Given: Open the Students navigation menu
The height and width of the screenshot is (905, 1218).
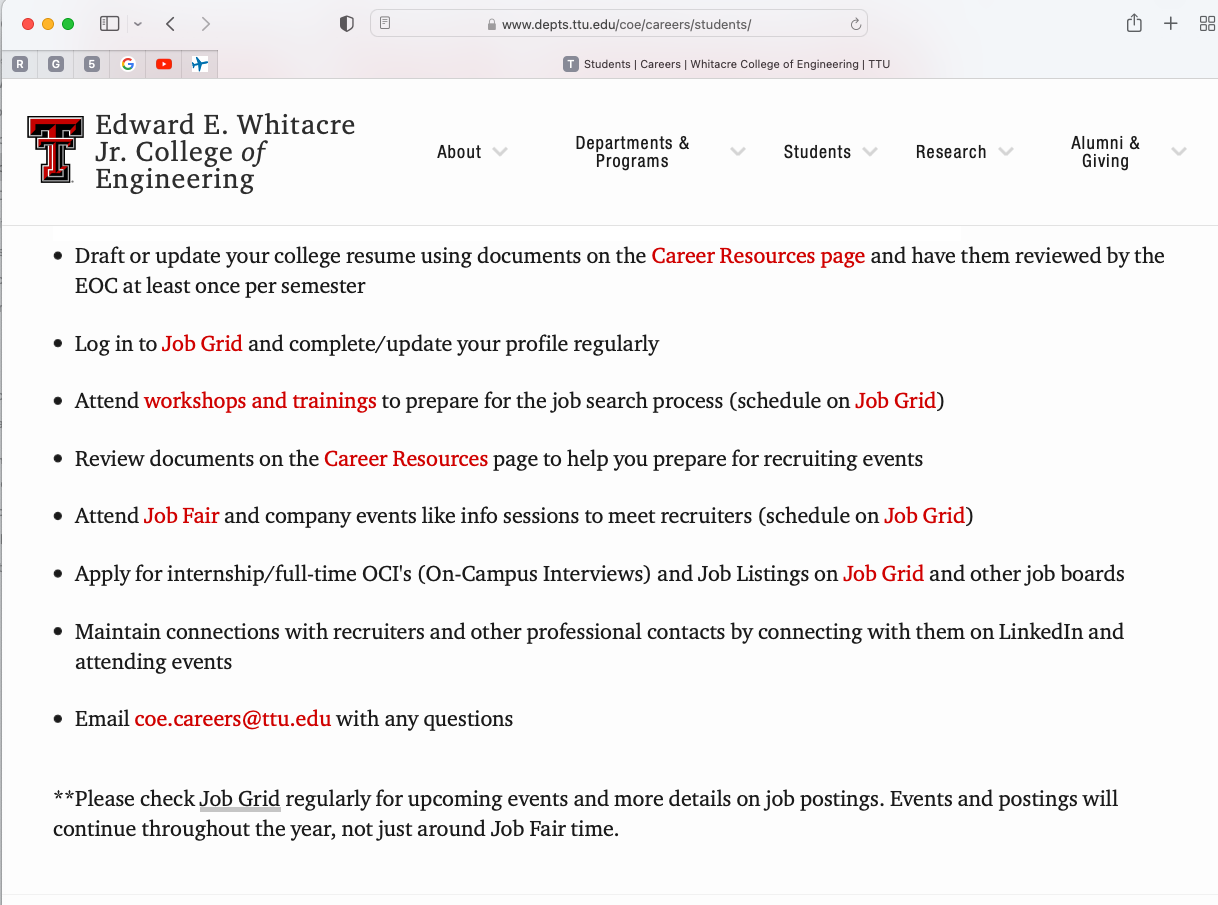Looking at the screenshot, I should (817, 152).
